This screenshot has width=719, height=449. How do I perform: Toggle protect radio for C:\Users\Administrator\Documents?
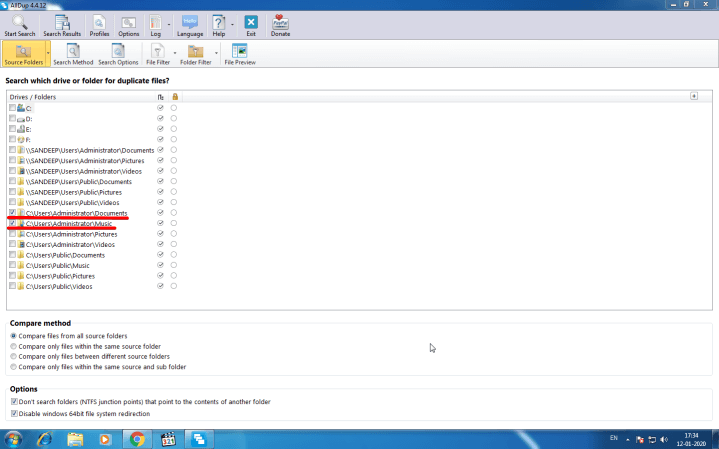point(174,213)
